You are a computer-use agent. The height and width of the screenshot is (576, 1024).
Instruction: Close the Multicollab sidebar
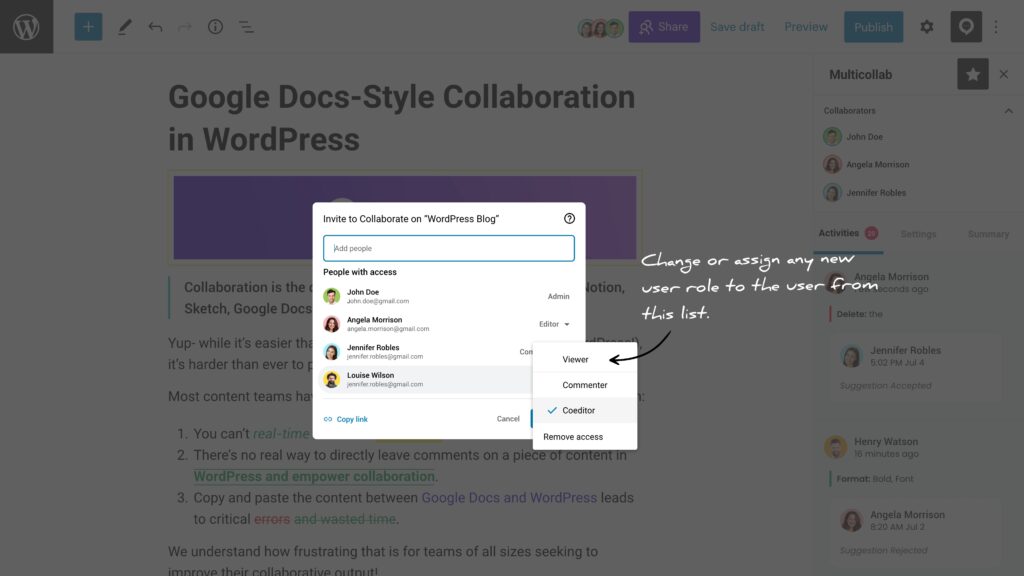[1004, 74]
